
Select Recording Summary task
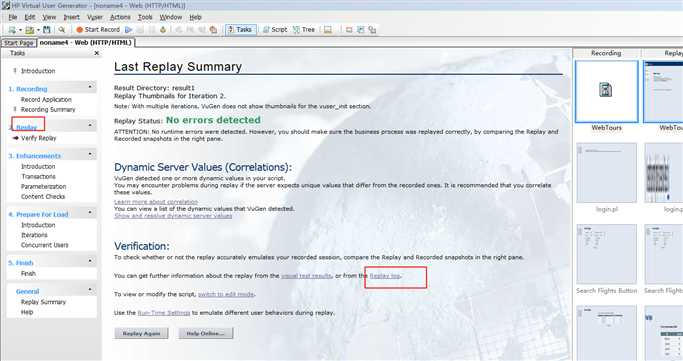coord(48,109)
